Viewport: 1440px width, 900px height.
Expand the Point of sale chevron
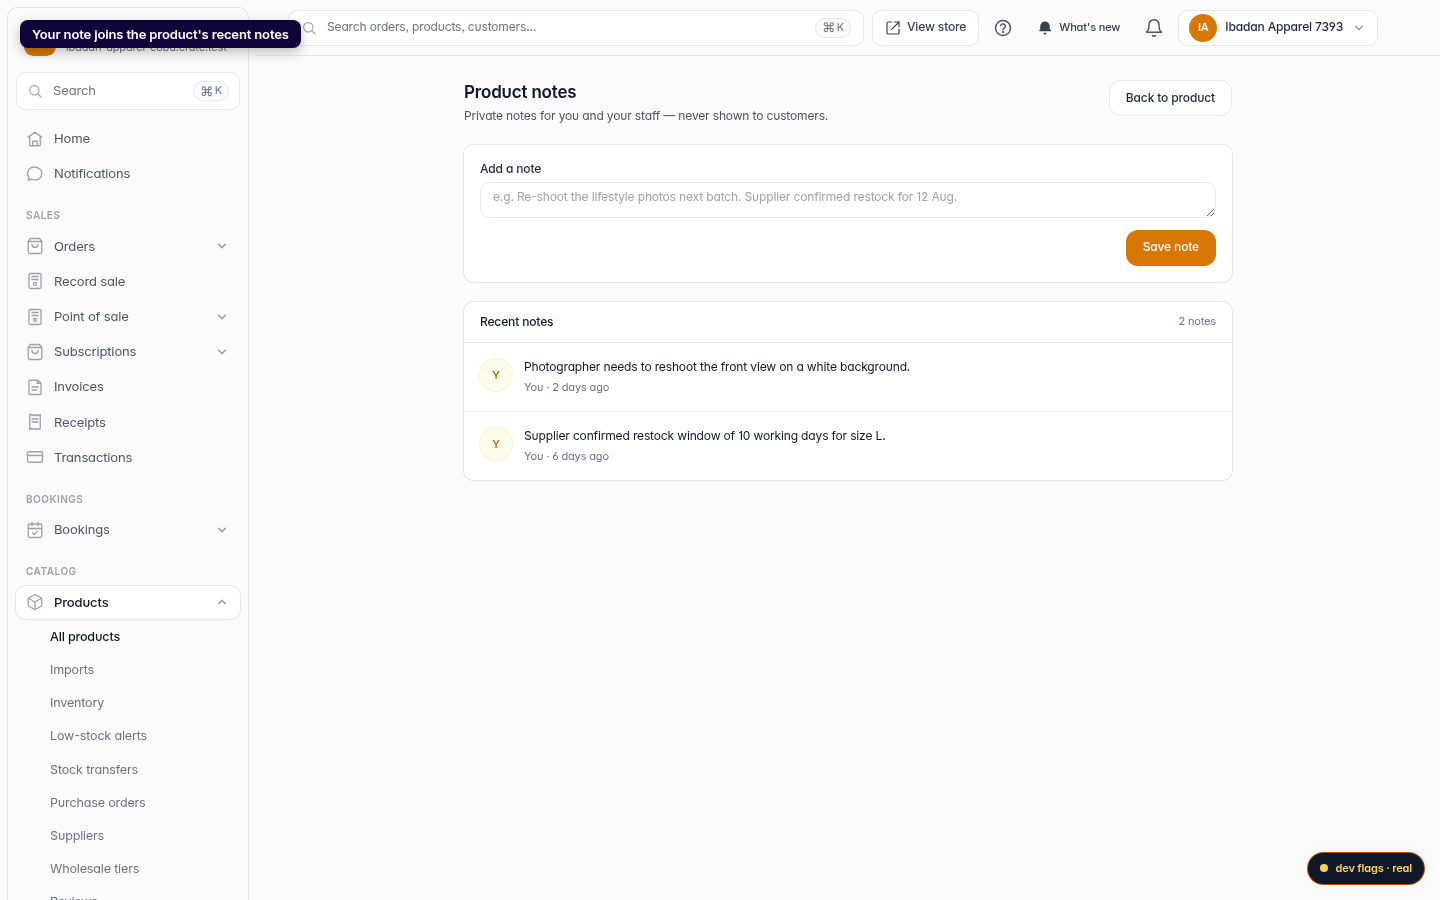pos(222,317)
